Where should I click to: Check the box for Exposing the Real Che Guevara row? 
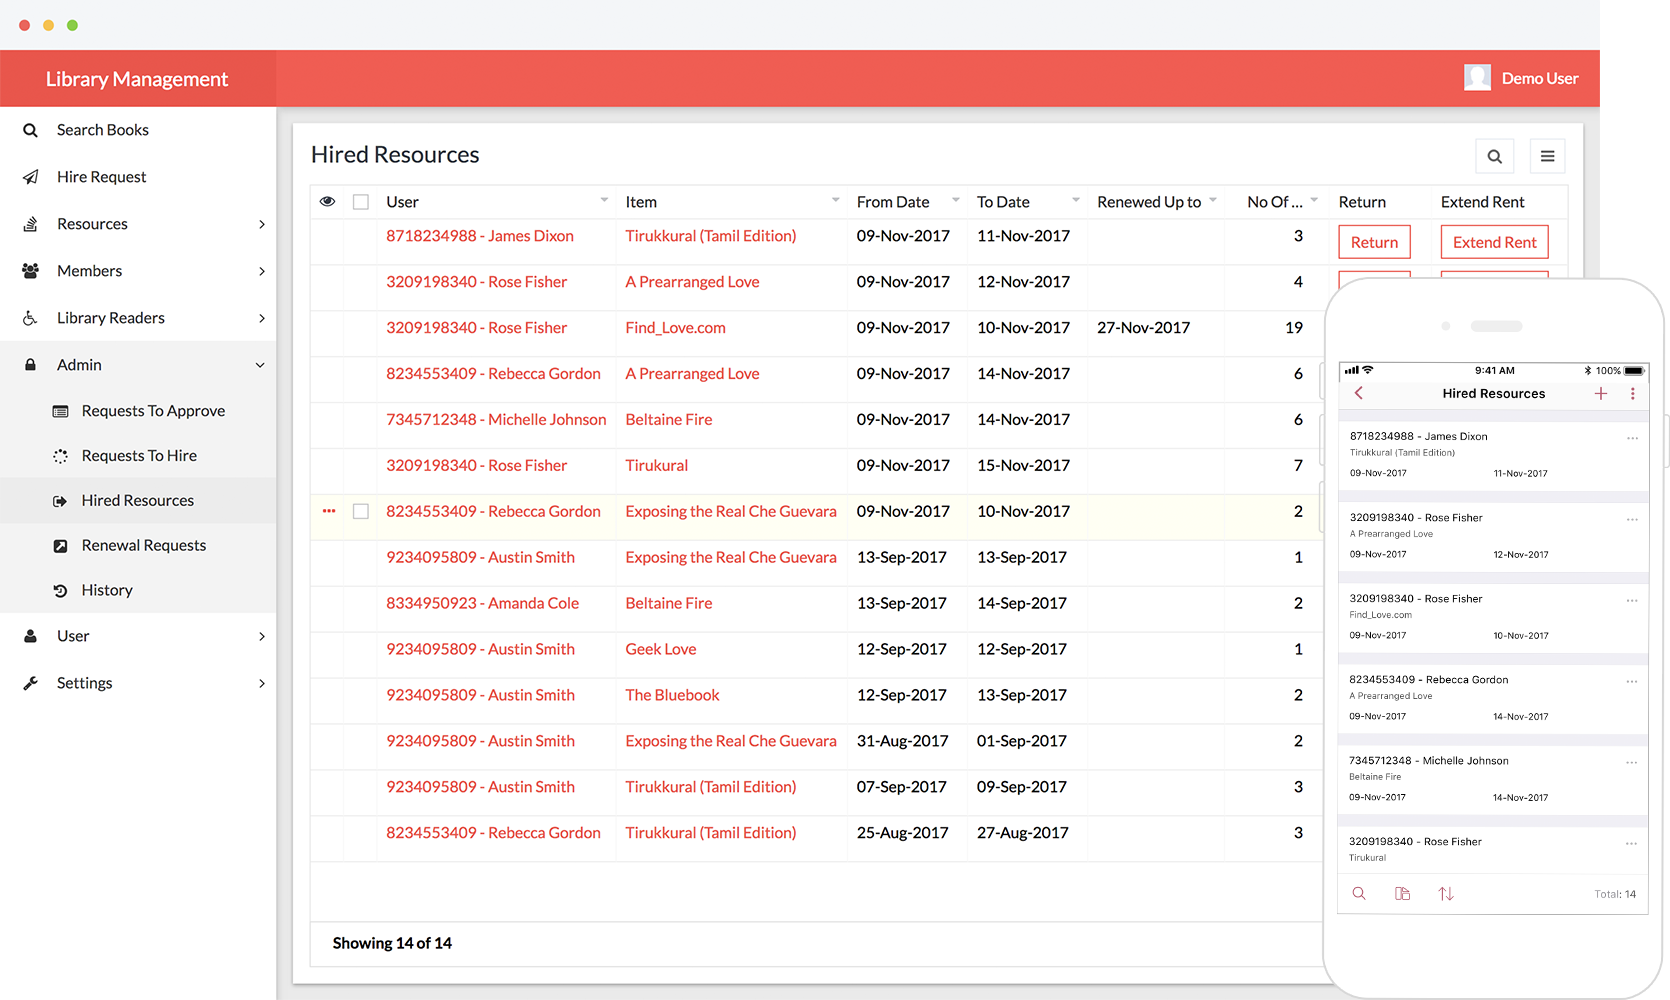point(361,511)
